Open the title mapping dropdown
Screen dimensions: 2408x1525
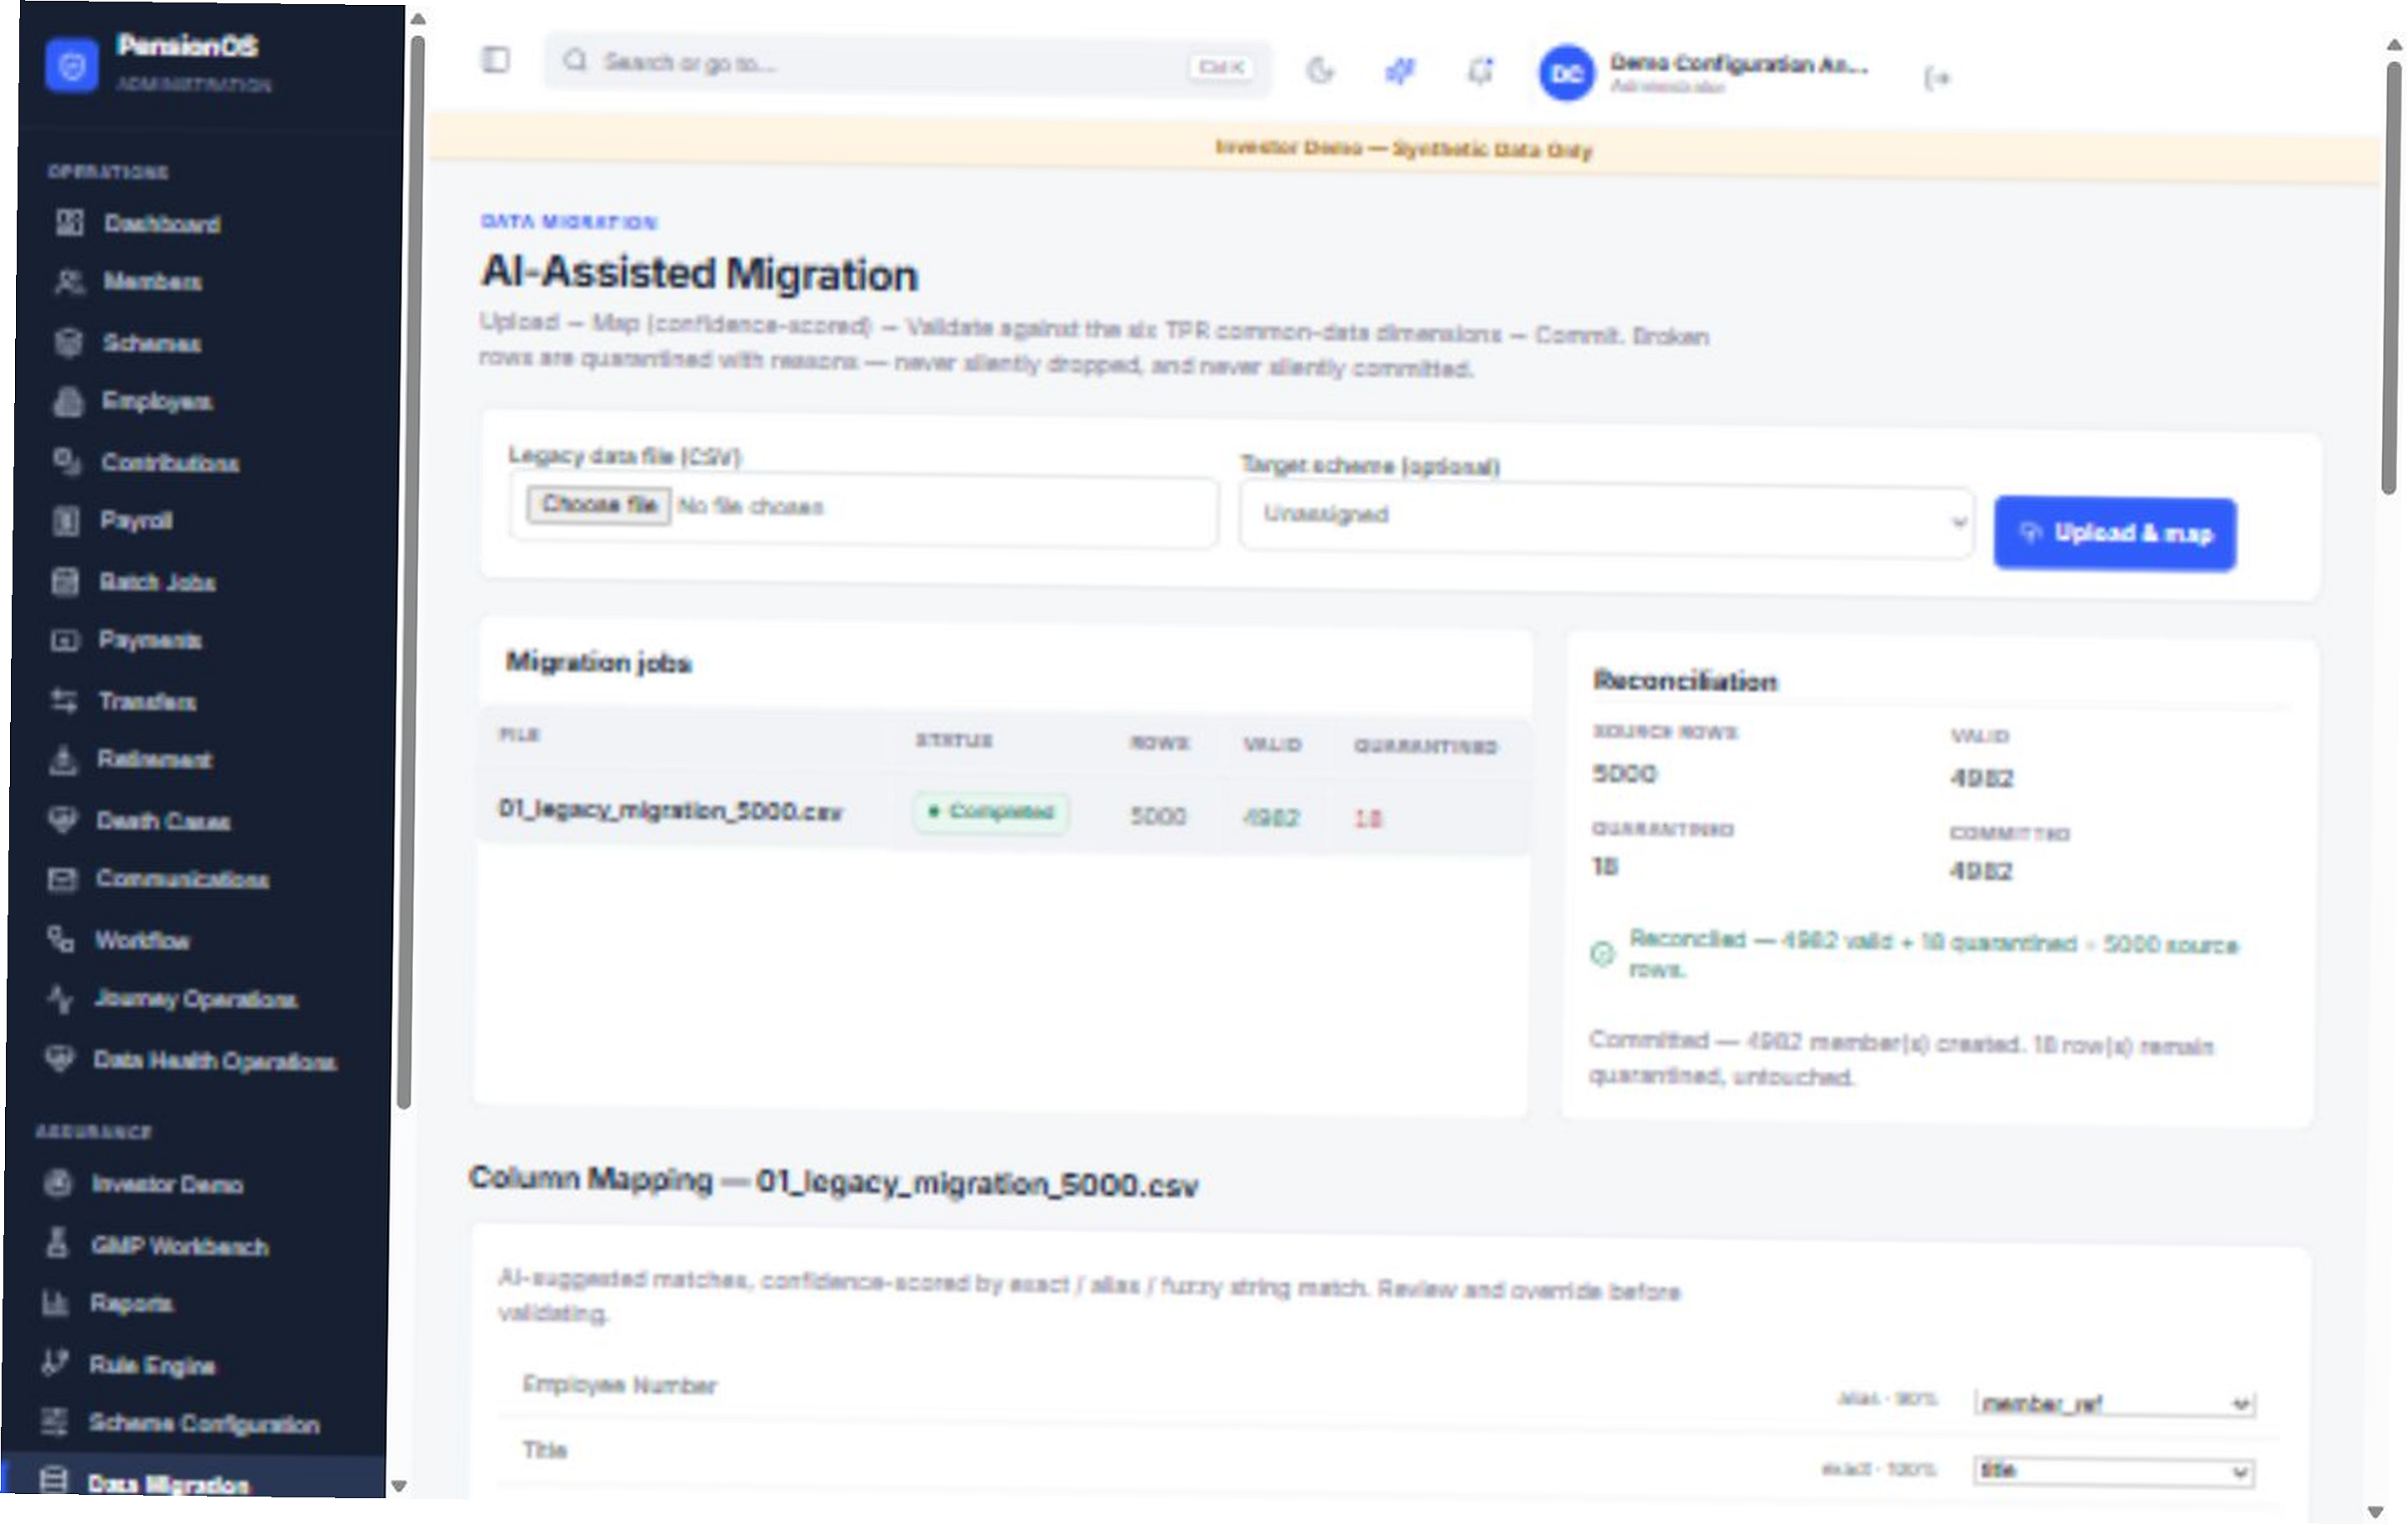click(2113, 1471)
